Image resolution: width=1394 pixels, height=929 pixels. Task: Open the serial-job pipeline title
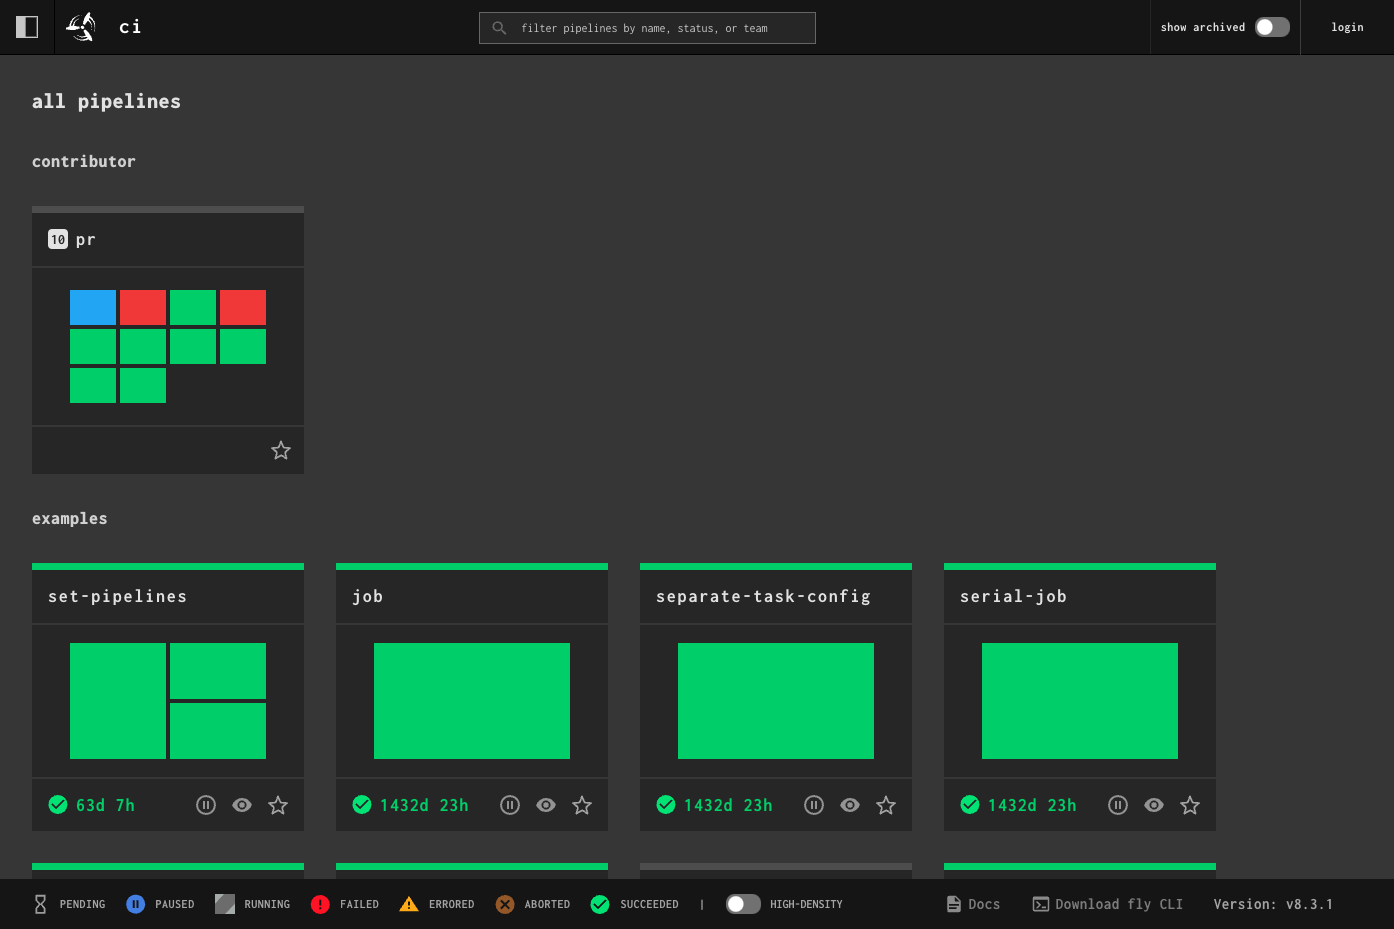(1013, 596)
